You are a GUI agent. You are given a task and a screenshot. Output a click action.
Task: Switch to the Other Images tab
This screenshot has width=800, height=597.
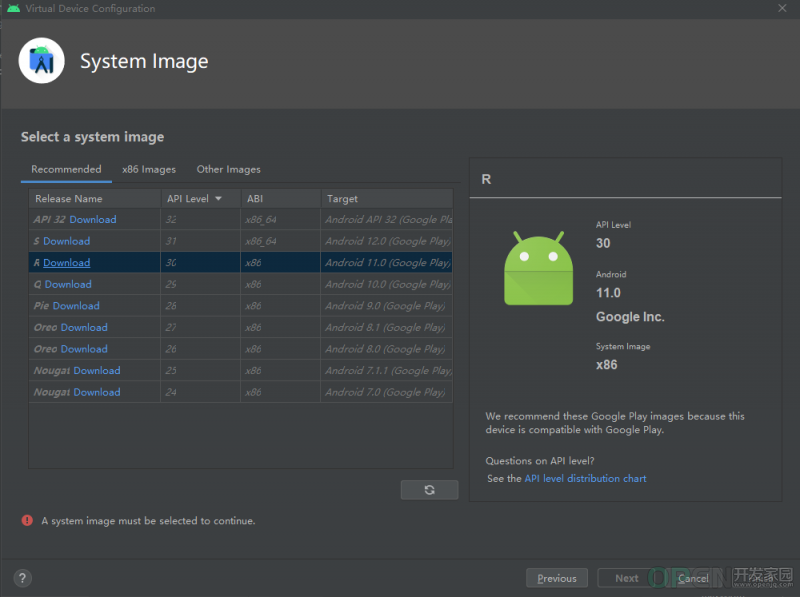point(229,169)
